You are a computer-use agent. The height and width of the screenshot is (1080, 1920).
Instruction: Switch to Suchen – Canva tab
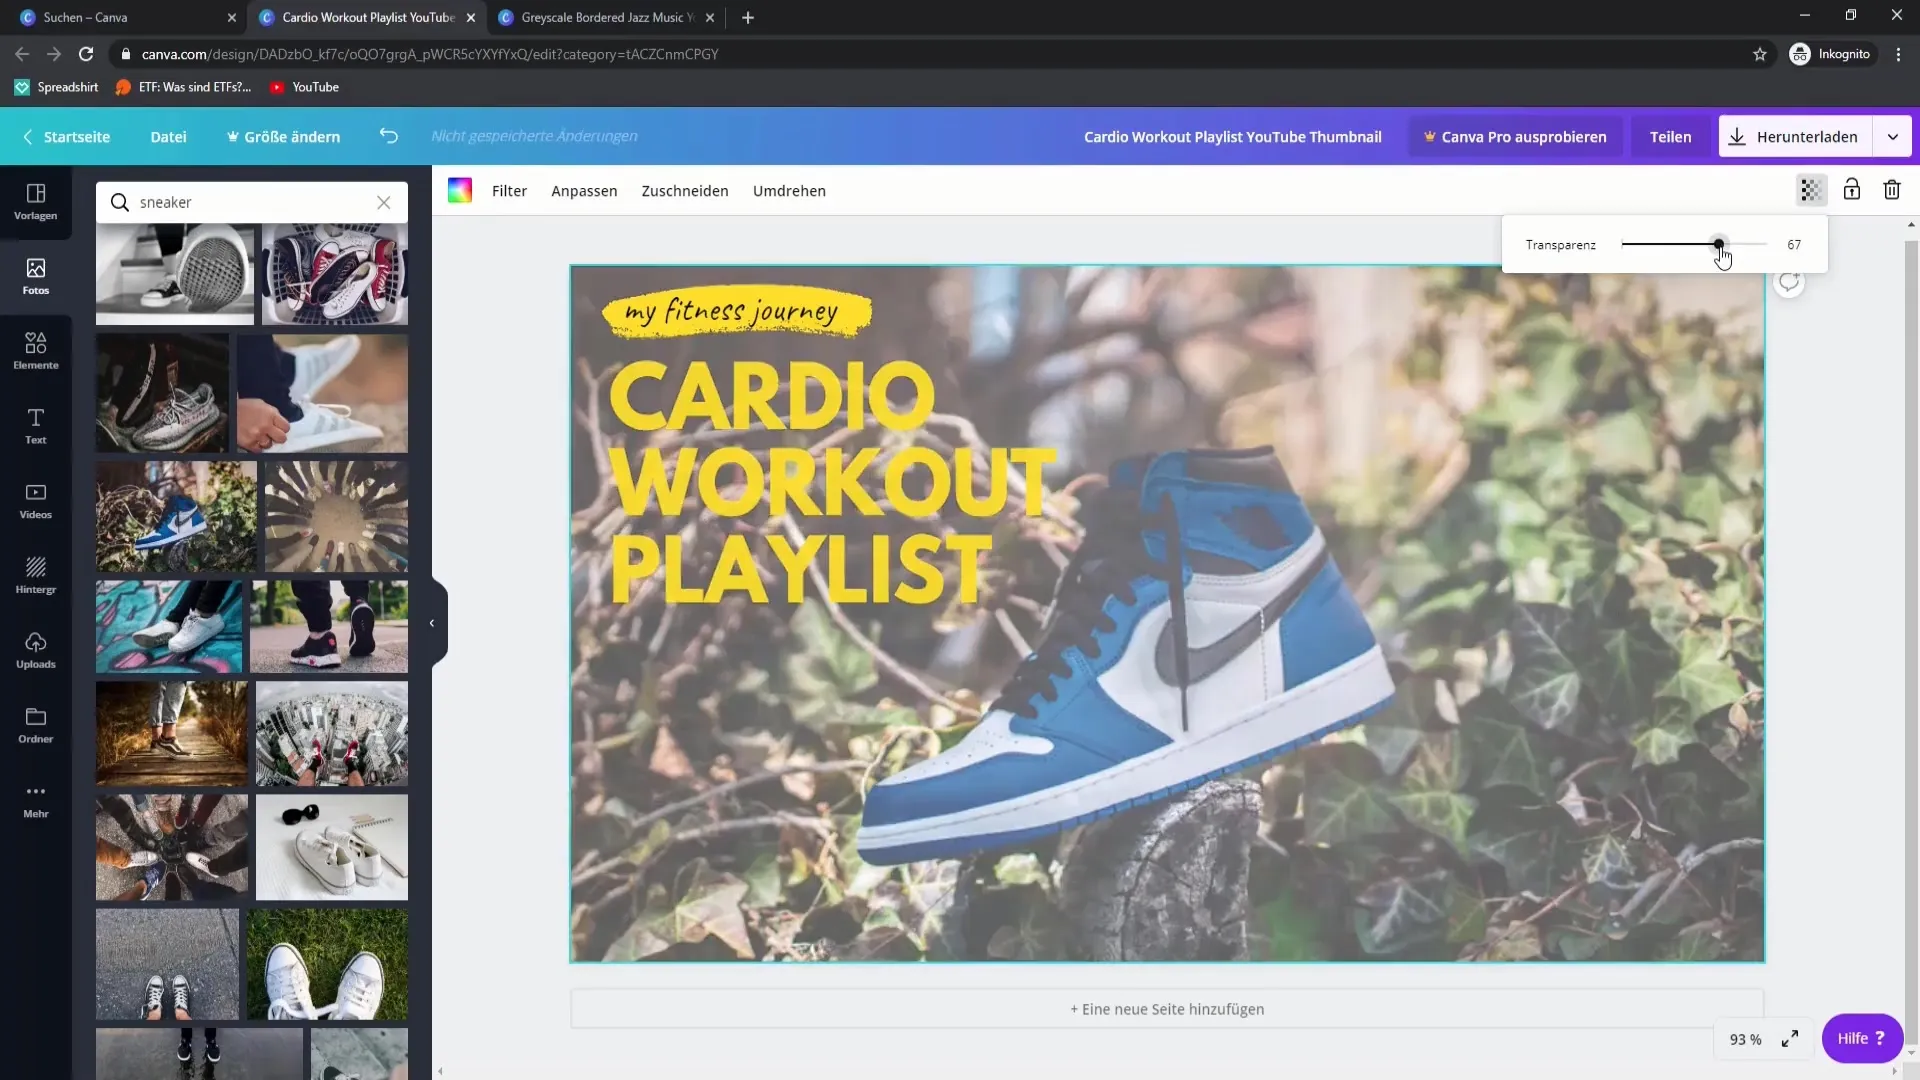[120, 17]
